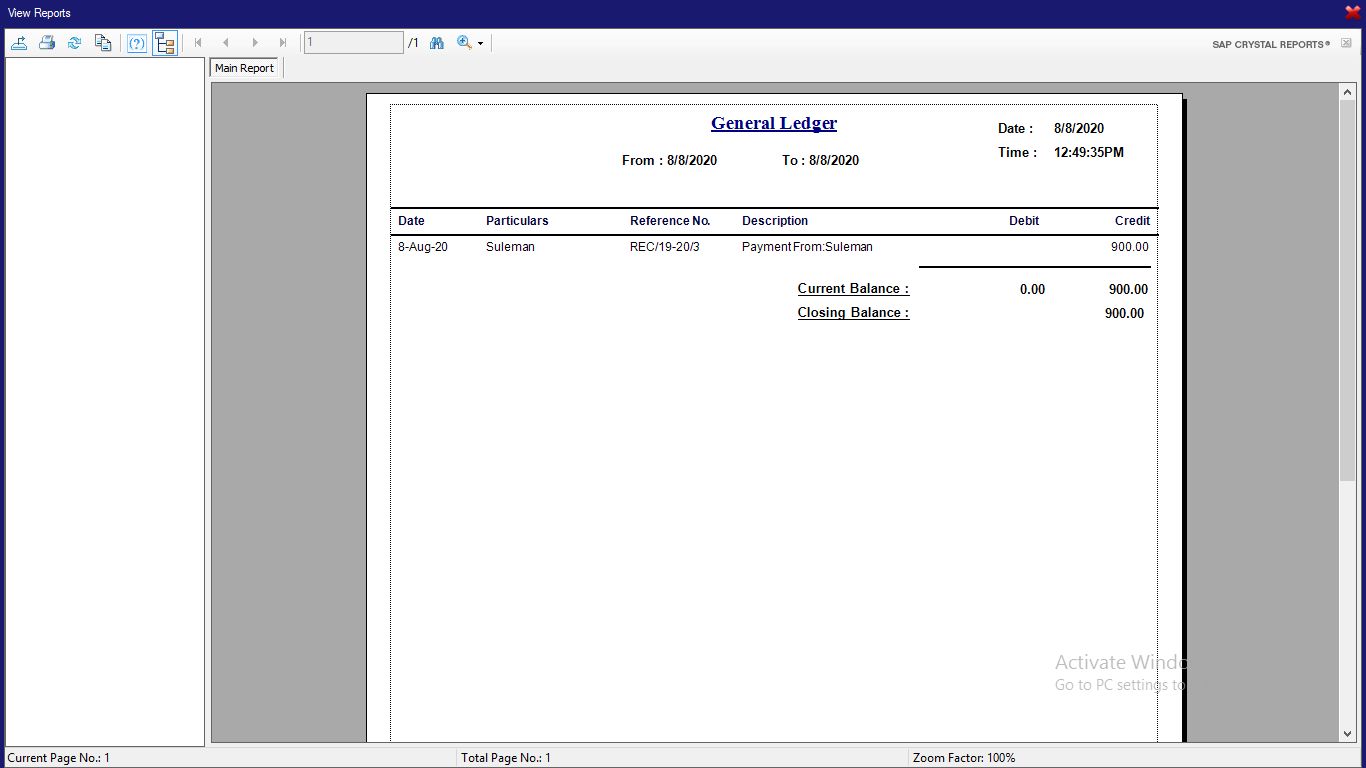The image size is (1366, 768).
Task: Close the View Reports window
Action: click(1352, 13)
